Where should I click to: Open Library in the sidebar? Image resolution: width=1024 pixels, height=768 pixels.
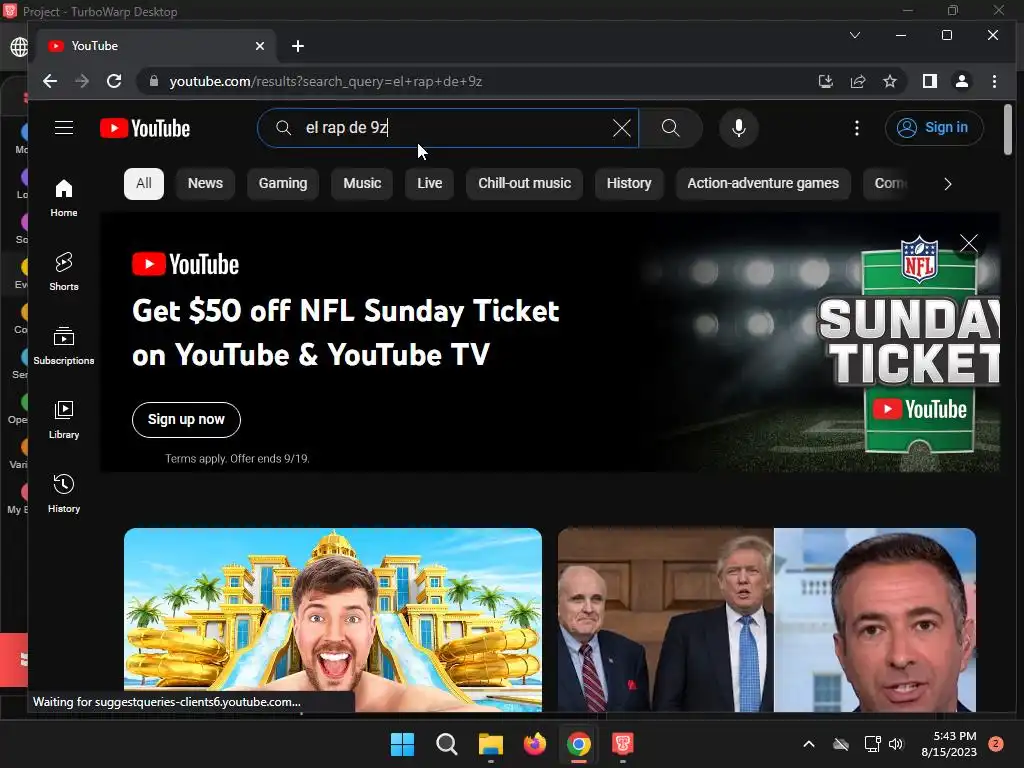[63, 419]
